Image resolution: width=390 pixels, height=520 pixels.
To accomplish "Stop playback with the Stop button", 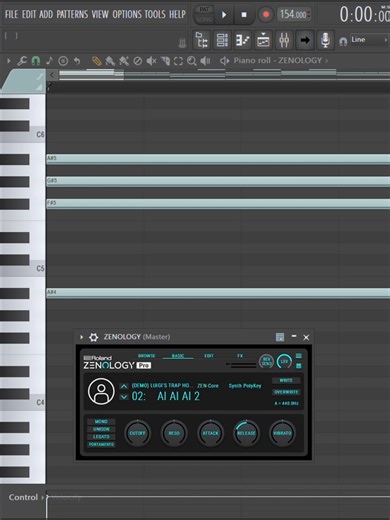I will point(244,15).
